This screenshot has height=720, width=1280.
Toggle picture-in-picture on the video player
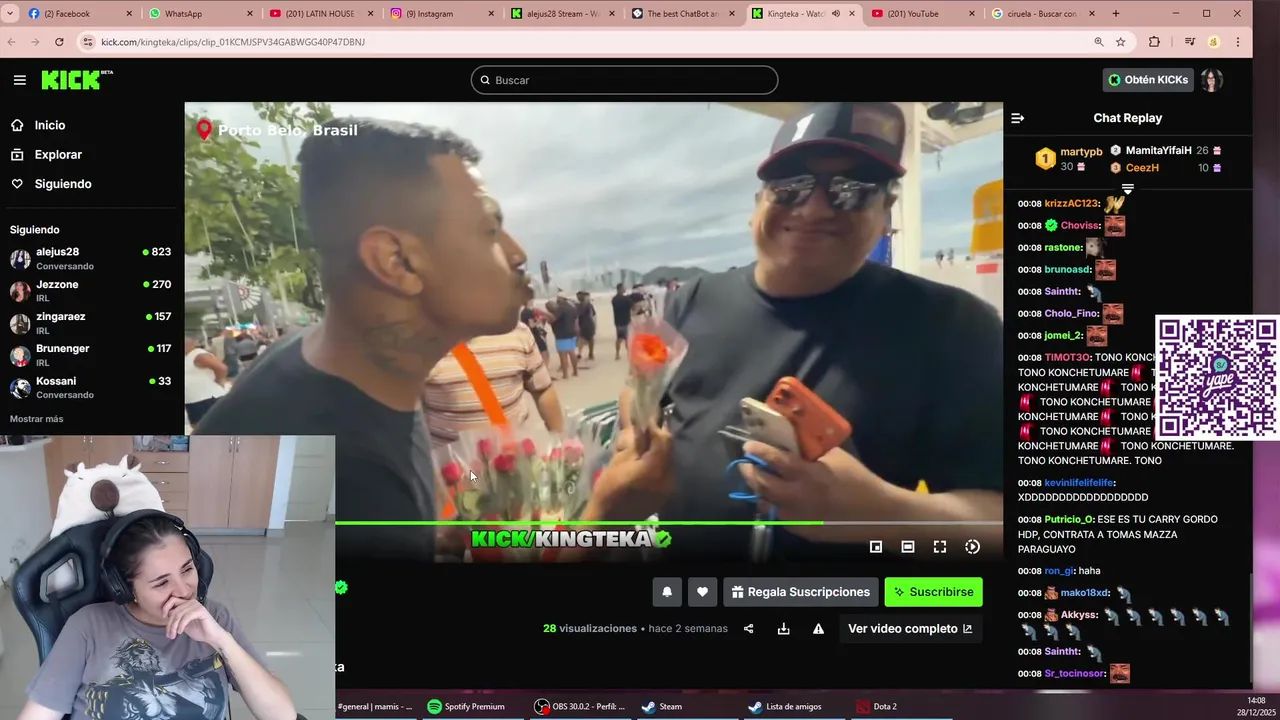pyautogui.click(x=876, y=547)
